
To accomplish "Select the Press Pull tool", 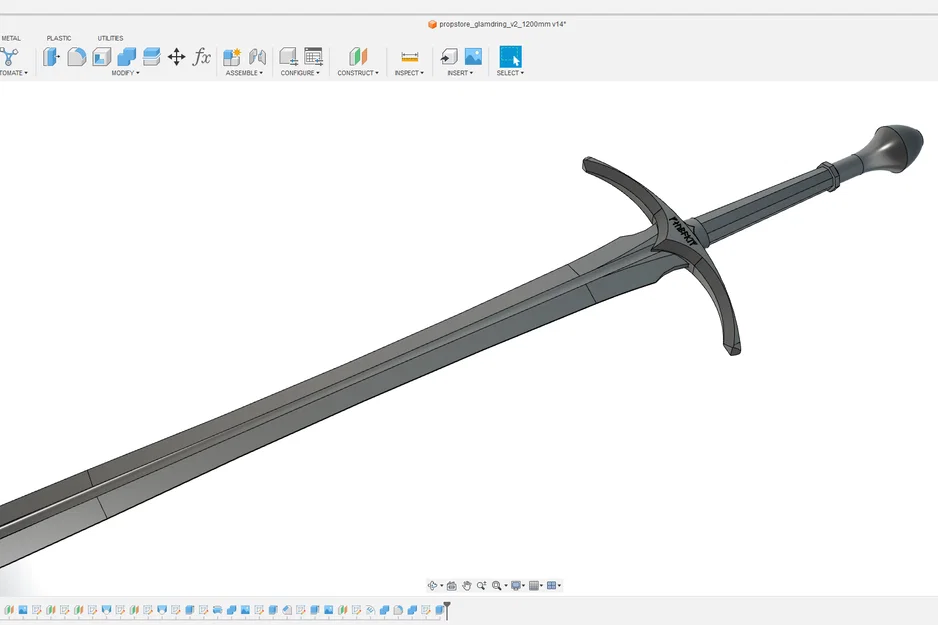I will pos(50,57).
